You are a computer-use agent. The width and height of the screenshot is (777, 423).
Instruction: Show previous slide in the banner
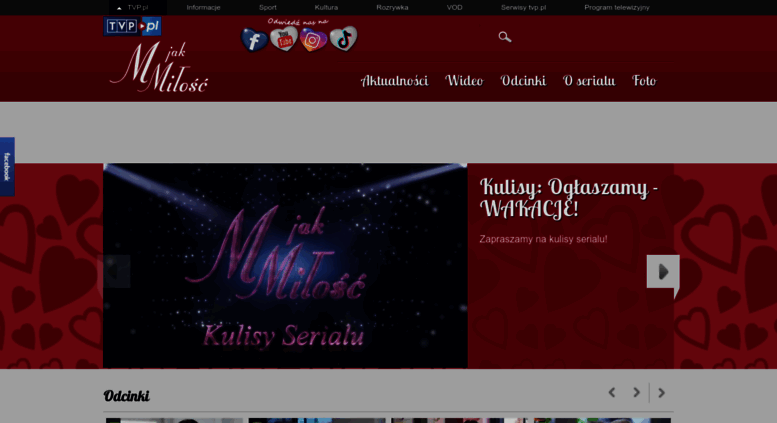(114, 271)
